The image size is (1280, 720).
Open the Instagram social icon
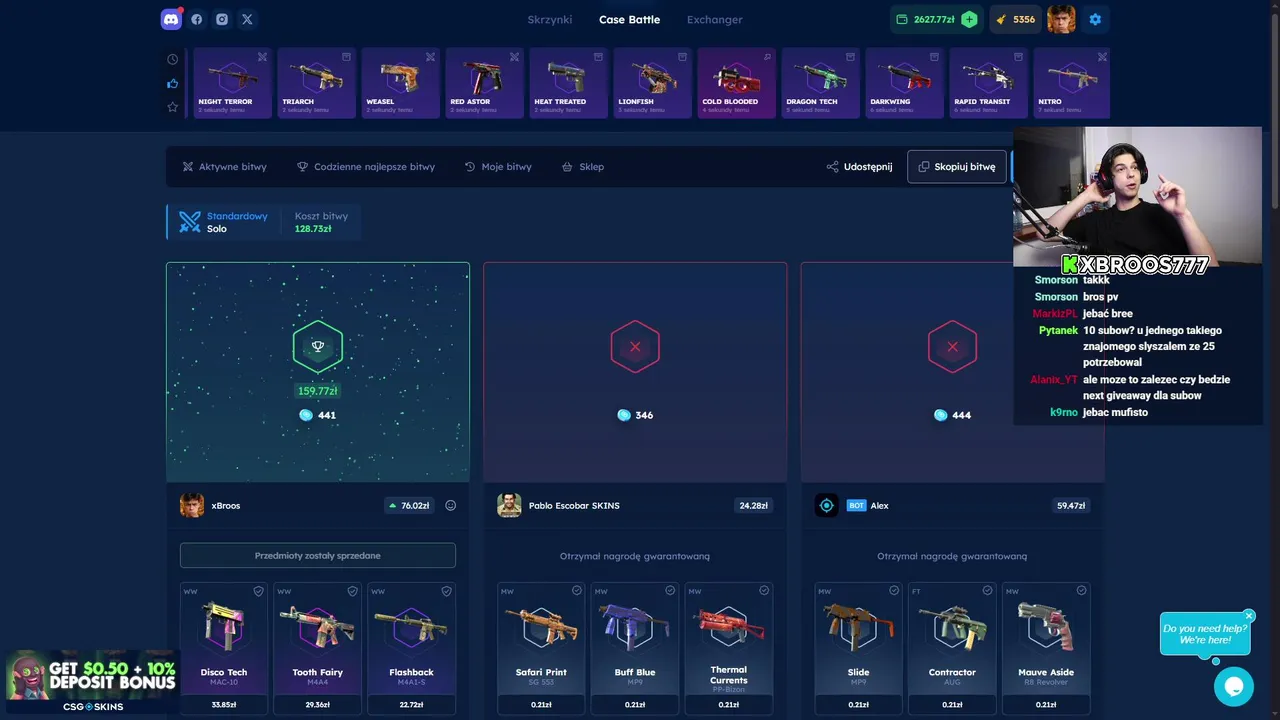click(222, 19)
